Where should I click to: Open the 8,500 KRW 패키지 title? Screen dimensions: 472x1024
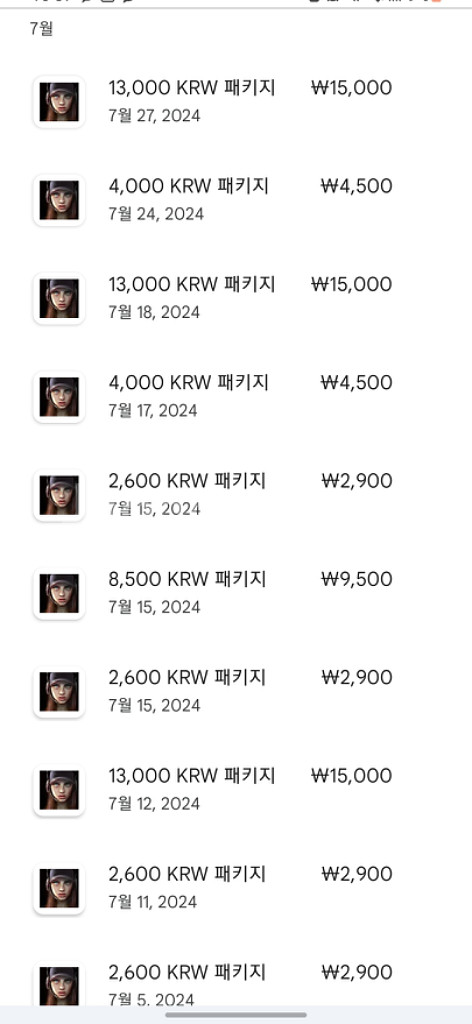(x=187, y=579)
